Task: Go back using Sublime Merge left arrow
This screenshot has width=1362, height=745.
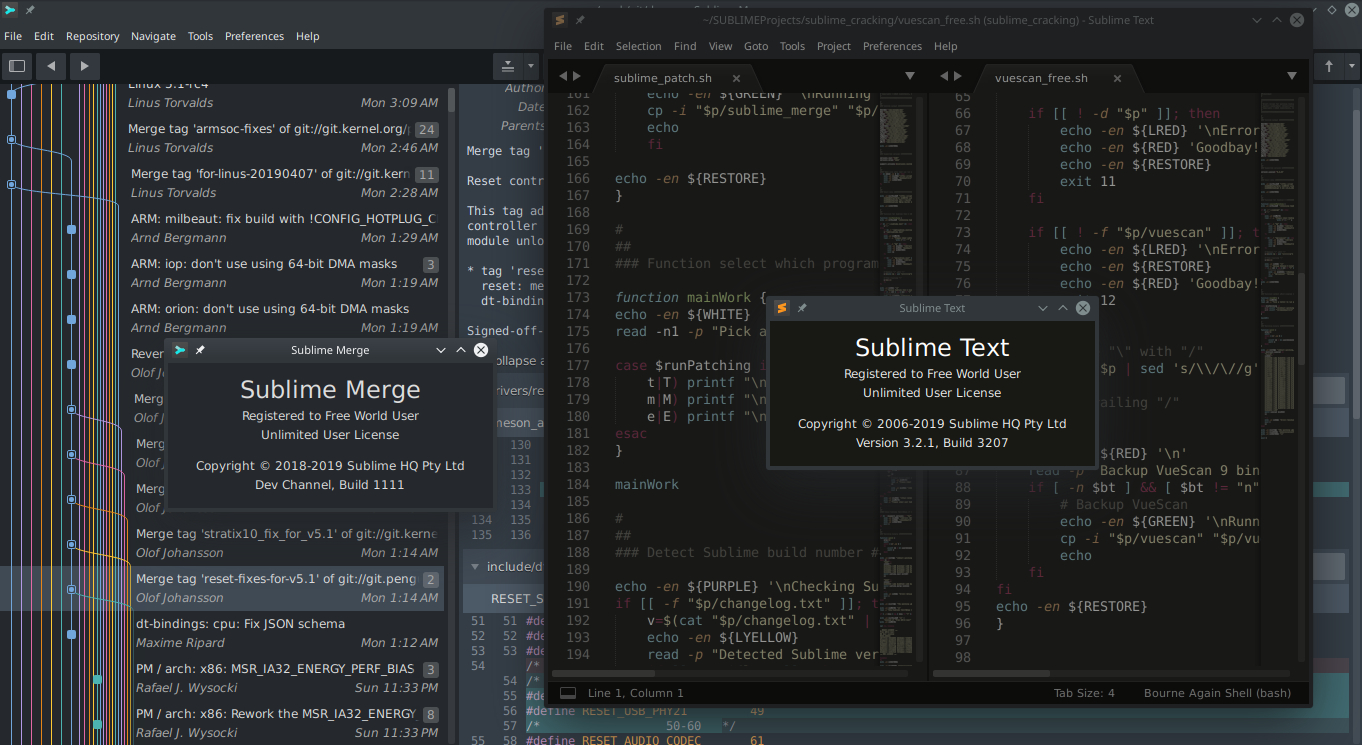Action: 51,66
